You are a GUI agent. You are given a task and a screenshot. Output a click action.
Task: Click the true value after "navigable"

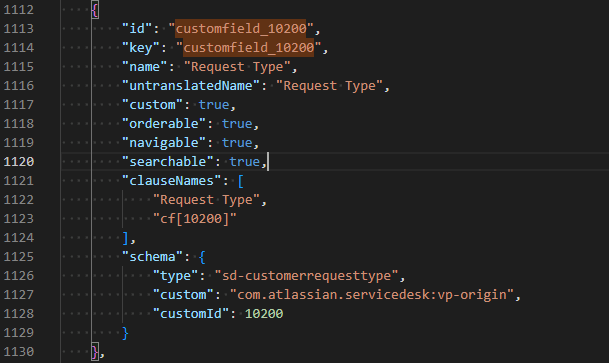pyautogui.click(x=237, y=142)
